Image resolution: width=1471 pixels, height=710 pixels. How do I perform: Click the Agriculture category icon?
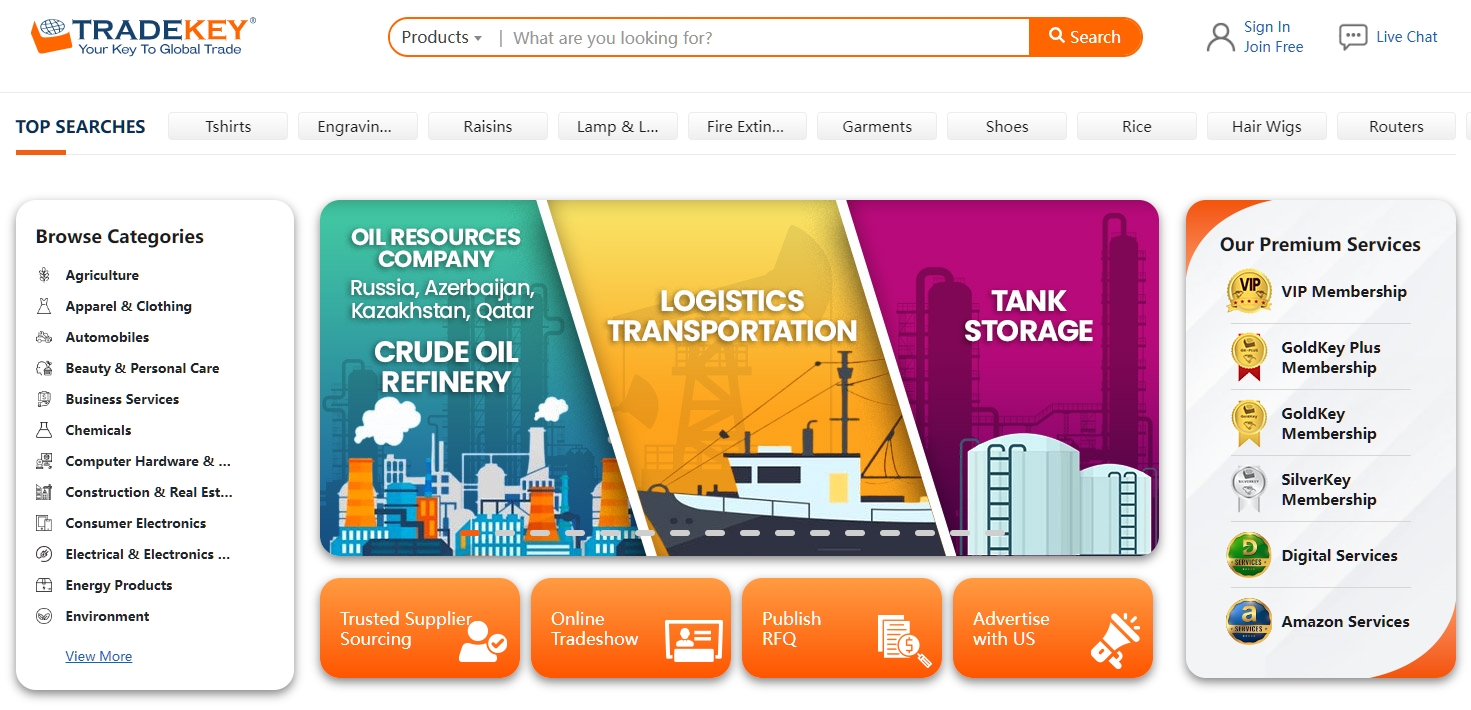(x=44, y=275)
